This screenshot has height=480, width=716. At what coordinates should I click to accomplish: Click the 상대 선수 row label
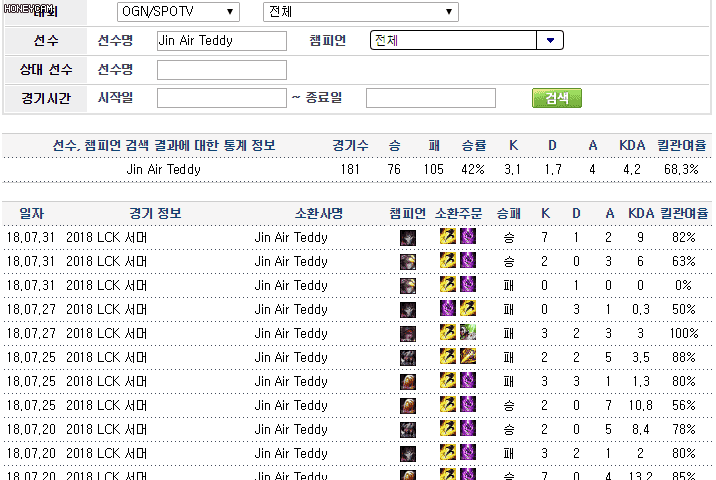click(46, 70)
